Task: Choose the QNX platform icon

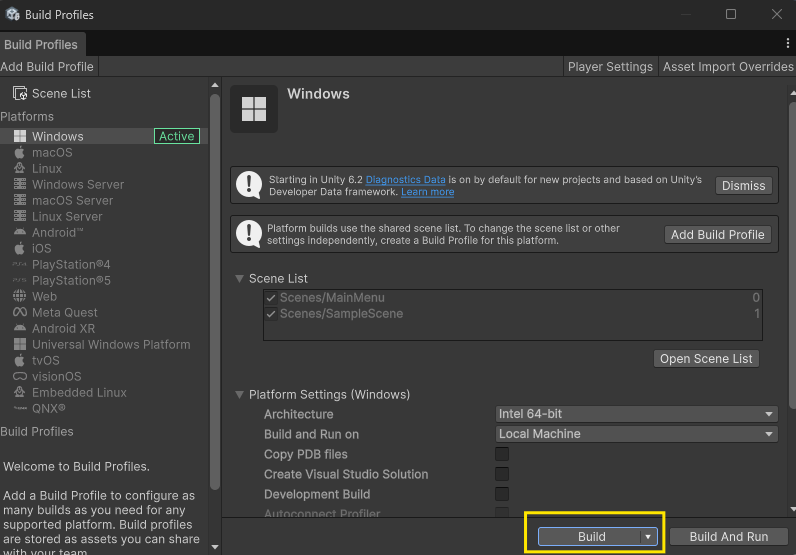Action: (x=20, y=408)
